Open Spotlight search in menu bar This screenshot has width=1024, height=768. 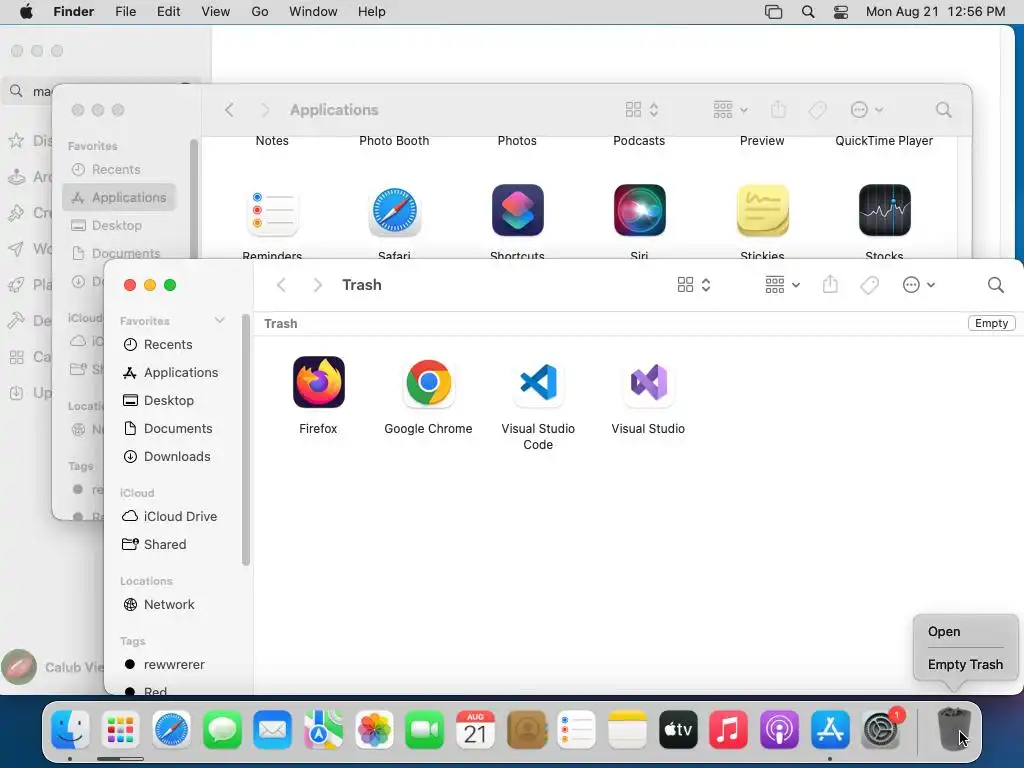click(x=808, y=12)
